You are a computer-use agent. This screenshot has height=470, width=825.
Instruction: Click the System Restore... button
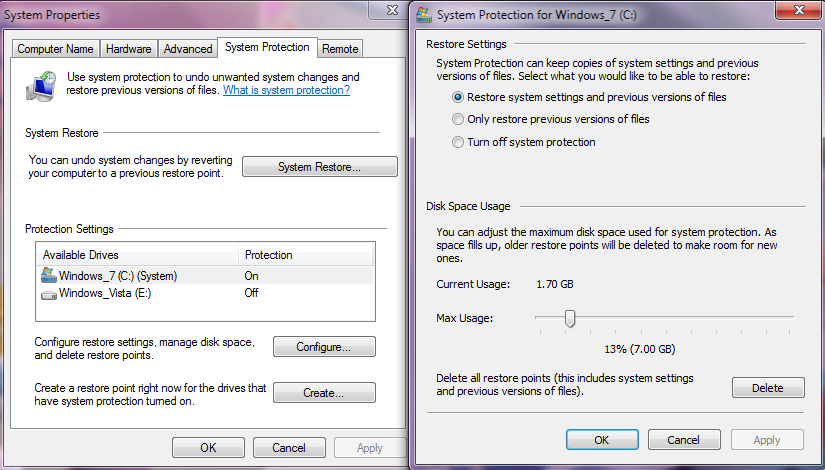pos(319,167)
